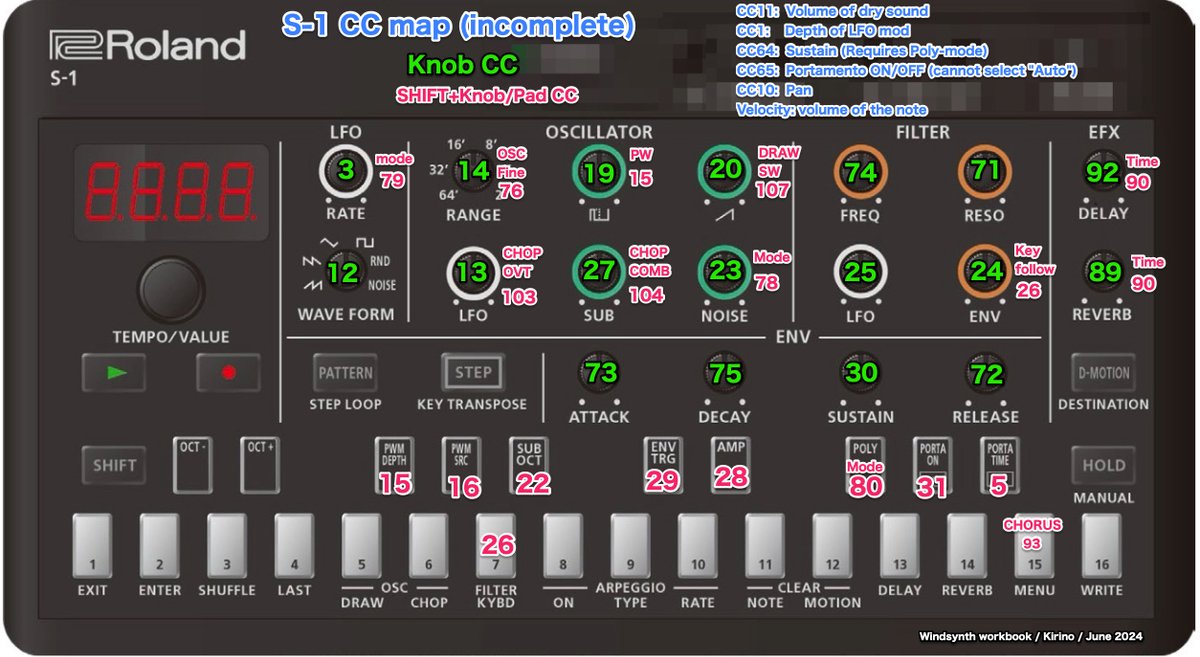Click step pad 8 labeled ON
The height and width of the screenshot is (657, 1200).
tap(563, 544)
